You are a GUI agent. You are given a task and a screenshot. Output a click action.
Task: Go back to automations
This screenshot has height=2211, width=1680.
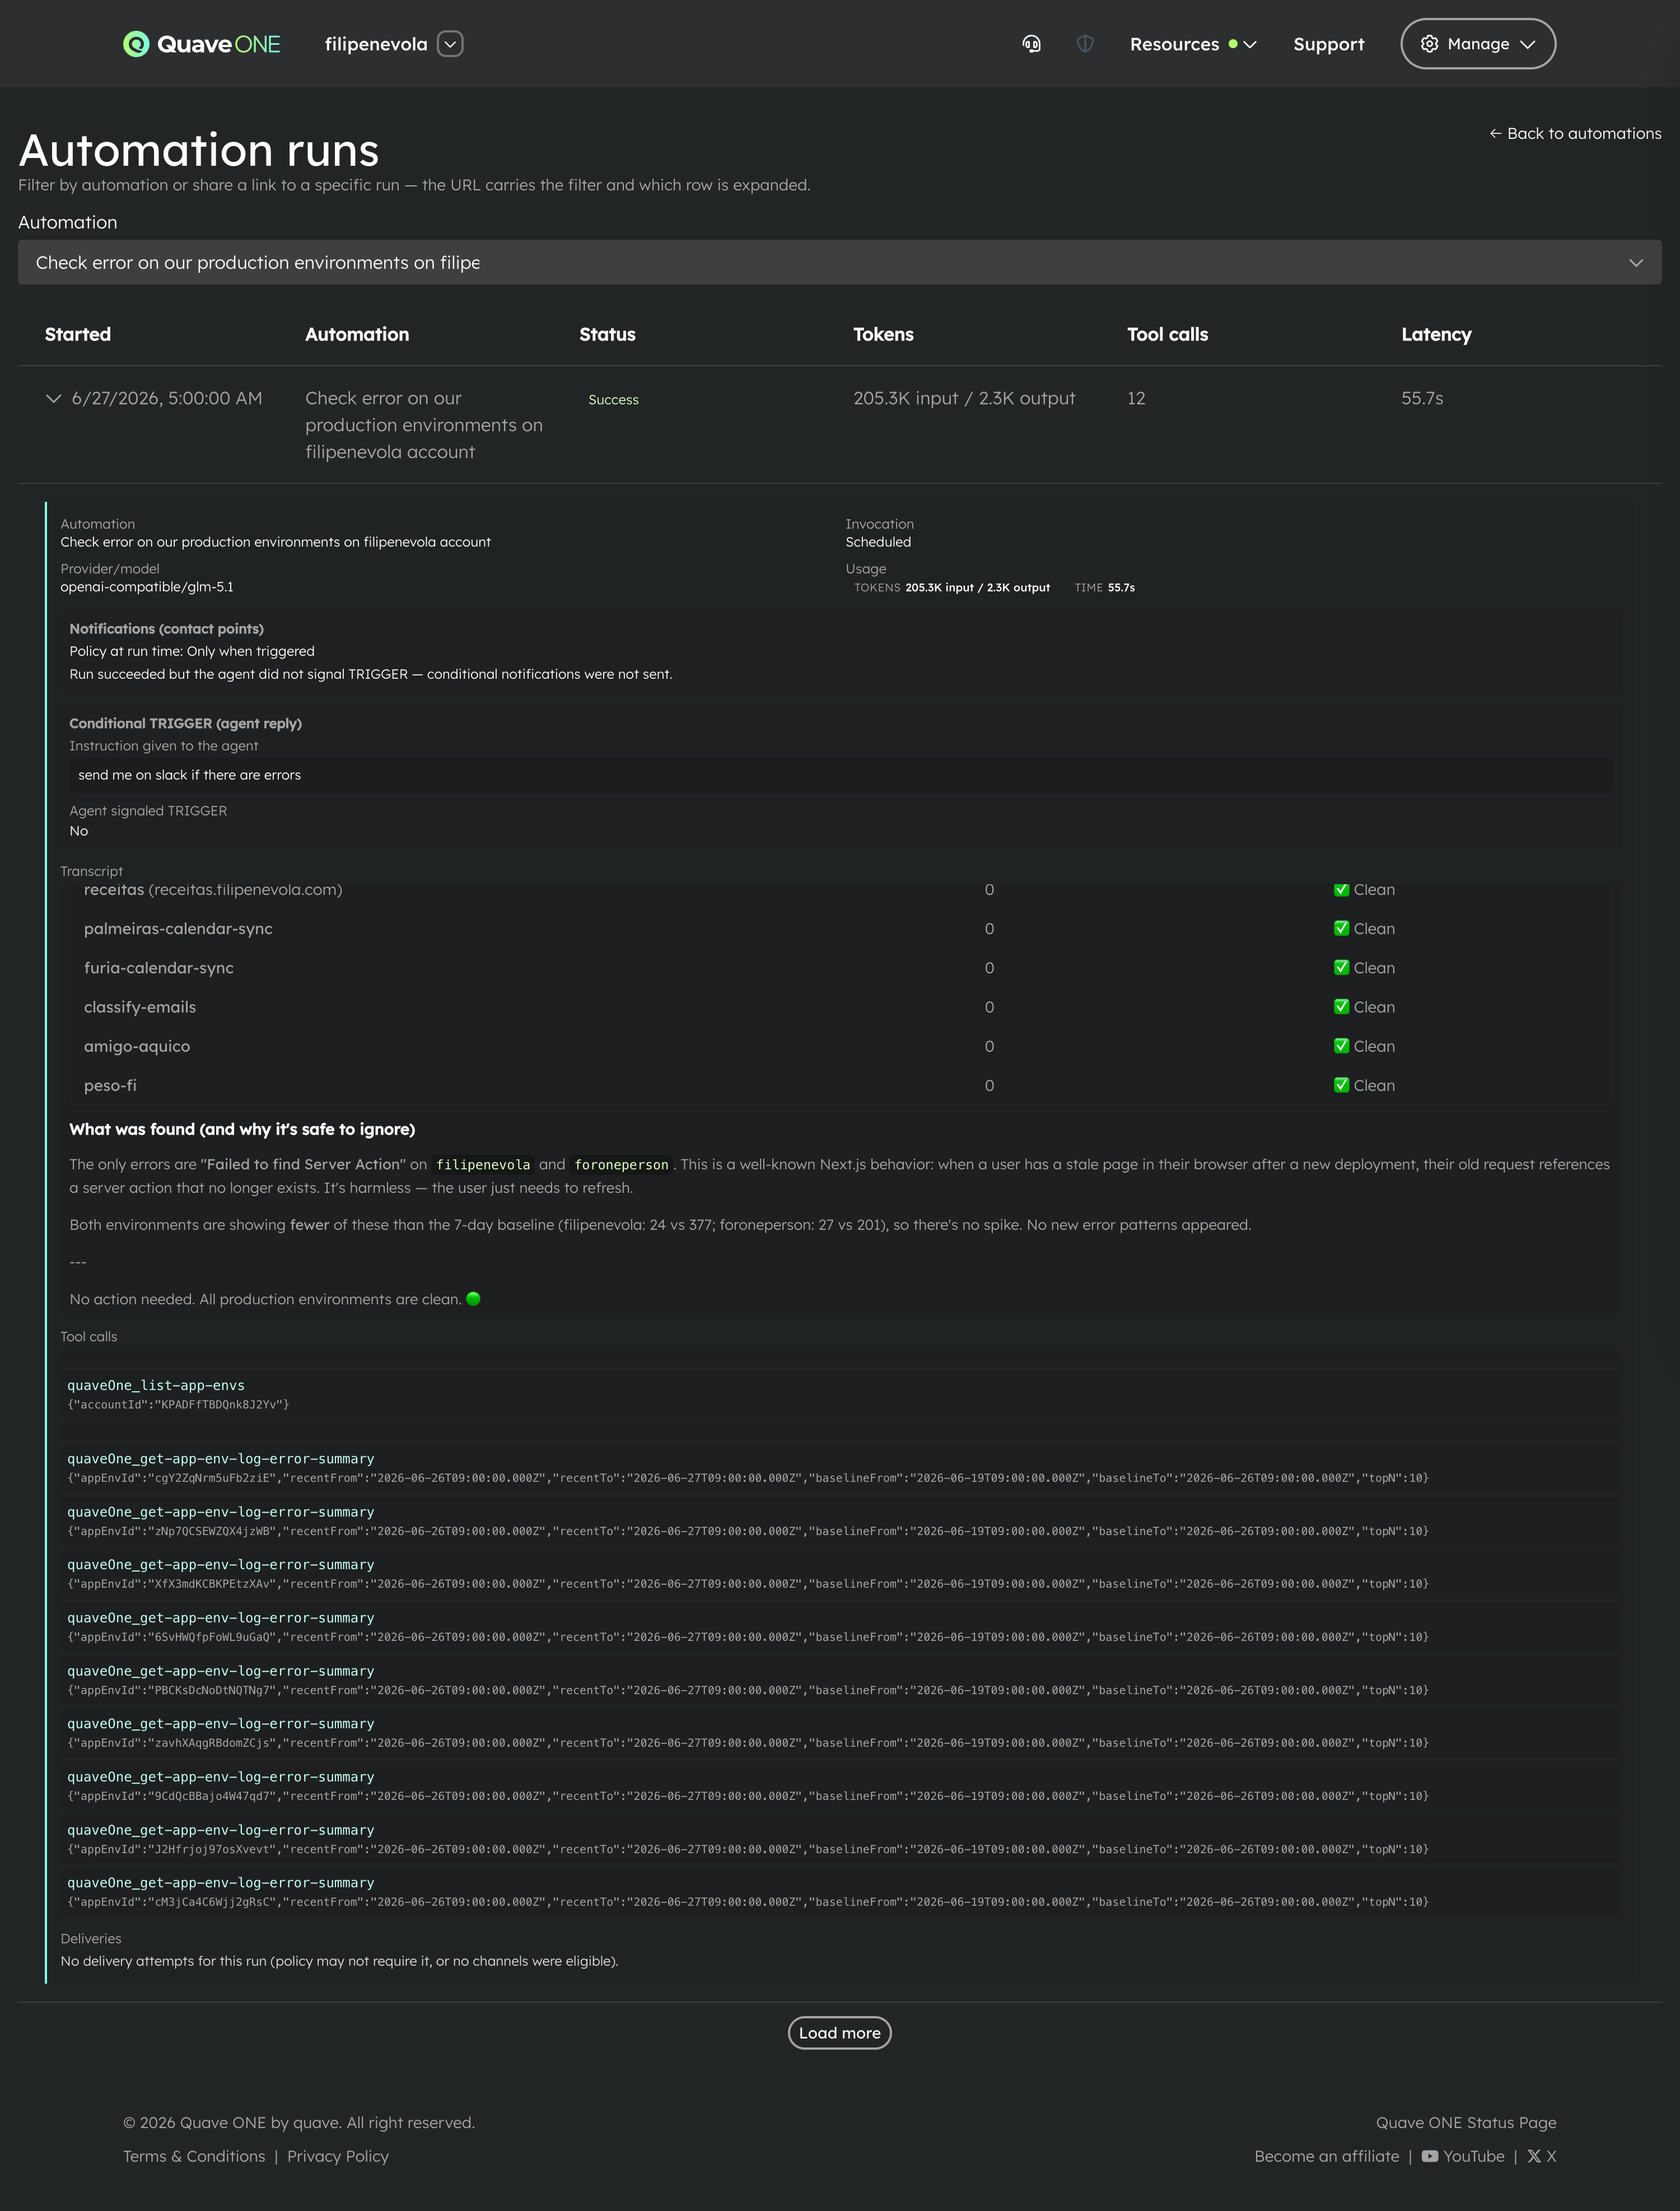point(1575,133)
